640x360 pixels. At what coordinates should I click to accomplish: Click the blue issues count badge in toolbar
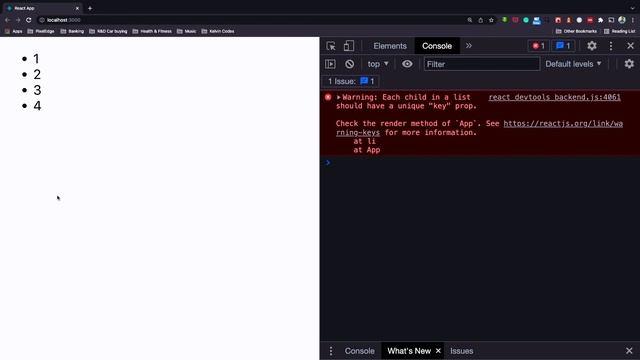(563, 46)
